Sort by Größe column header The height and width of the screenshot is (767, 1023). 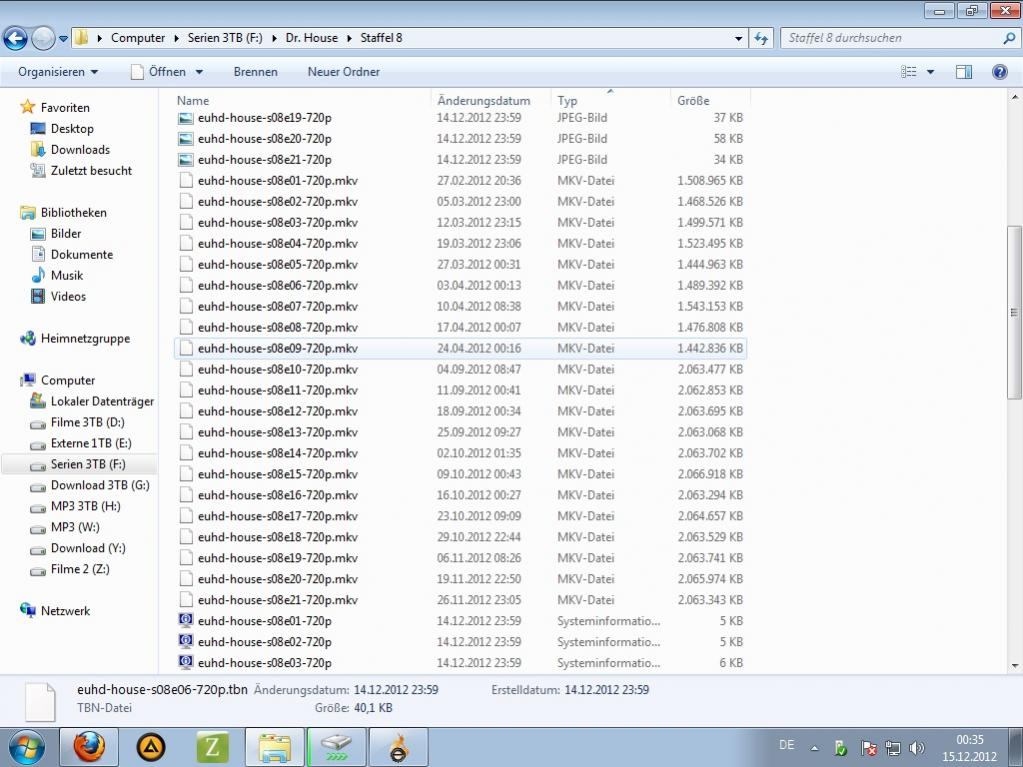(693, 100)
